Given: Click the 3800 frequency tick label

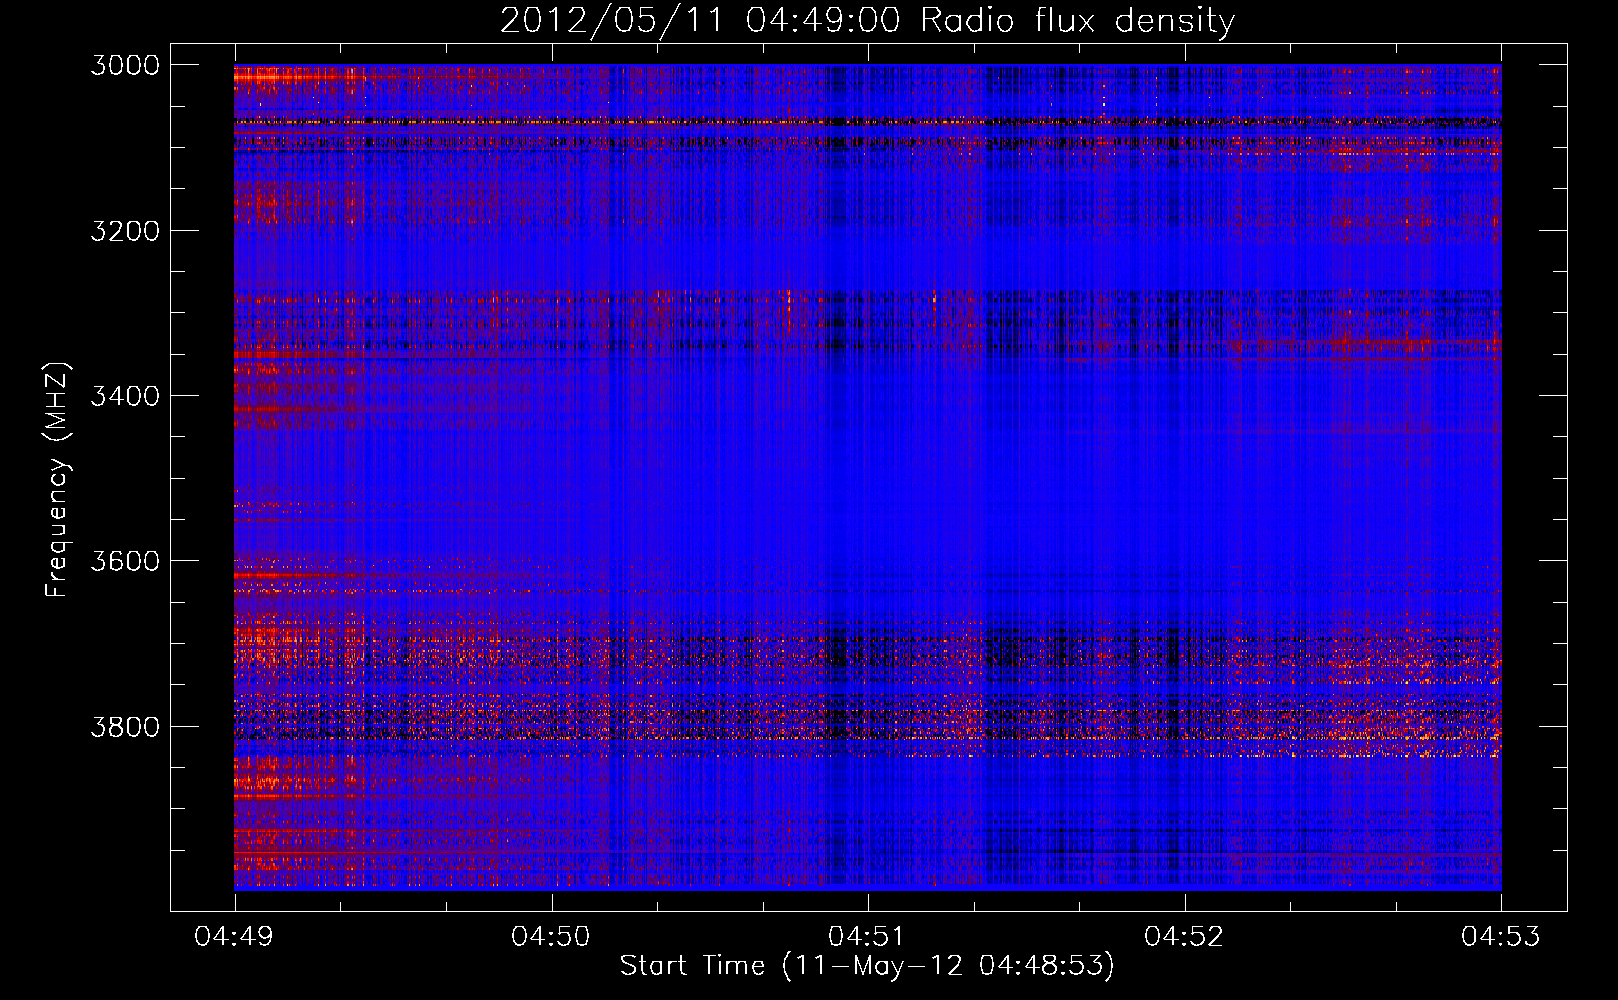Looking at the screenshot, I should [125, 726].
